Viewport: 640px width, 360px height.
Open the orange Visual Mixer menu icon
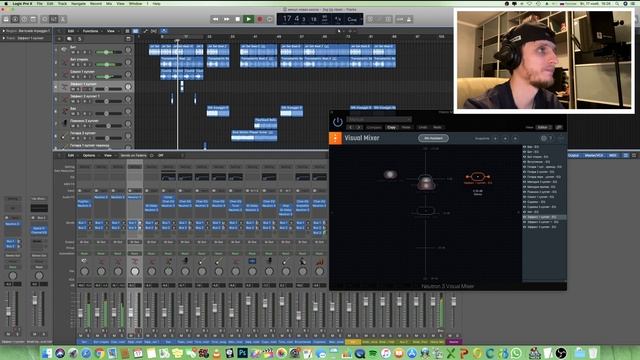click(335, 138)
